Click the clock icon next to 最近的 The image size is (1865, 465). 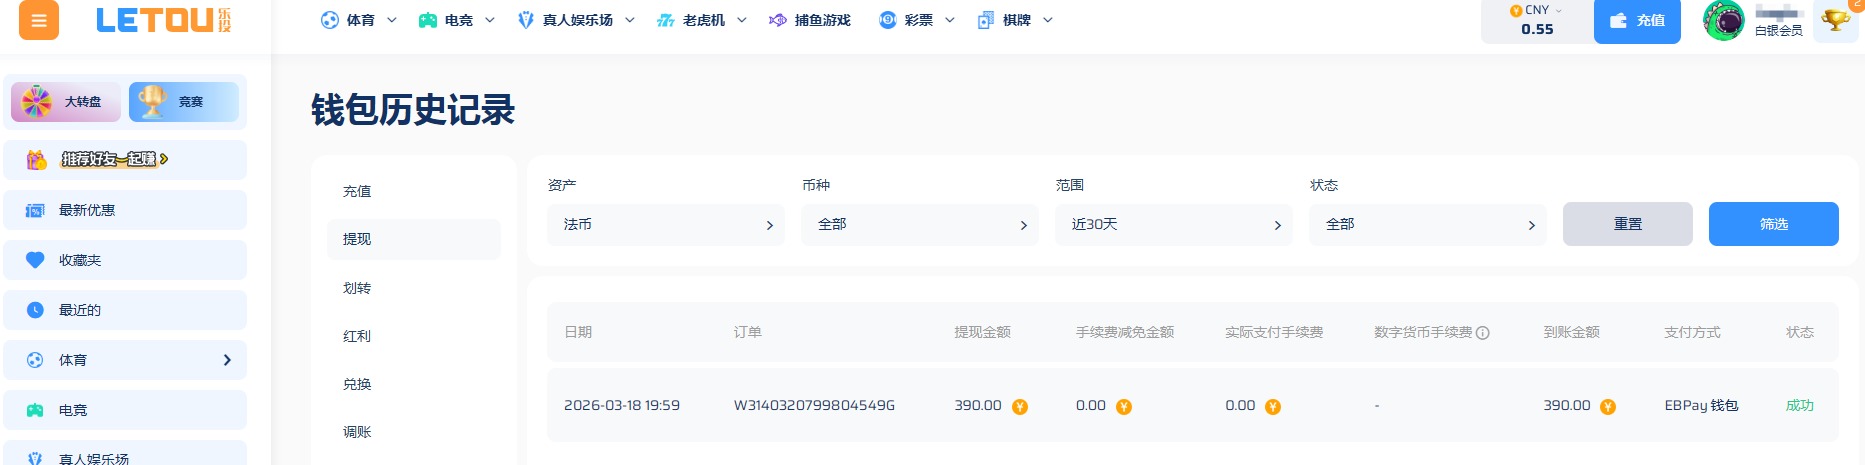[x=35, y=310]
